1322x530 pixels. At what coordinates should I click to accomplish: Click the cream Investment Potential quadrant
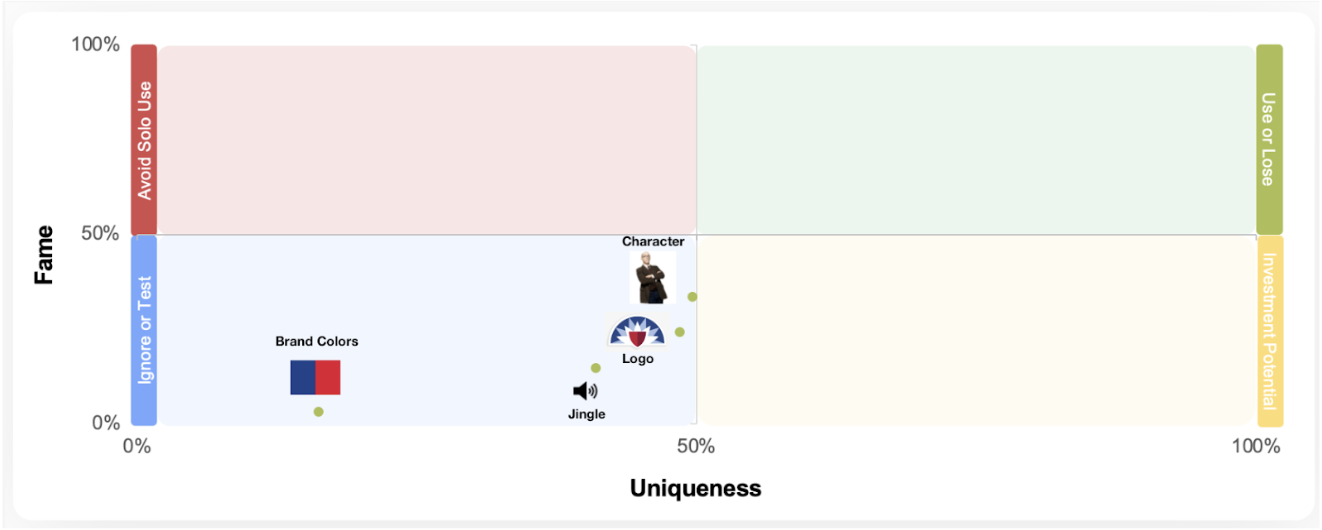coord(976,331)
